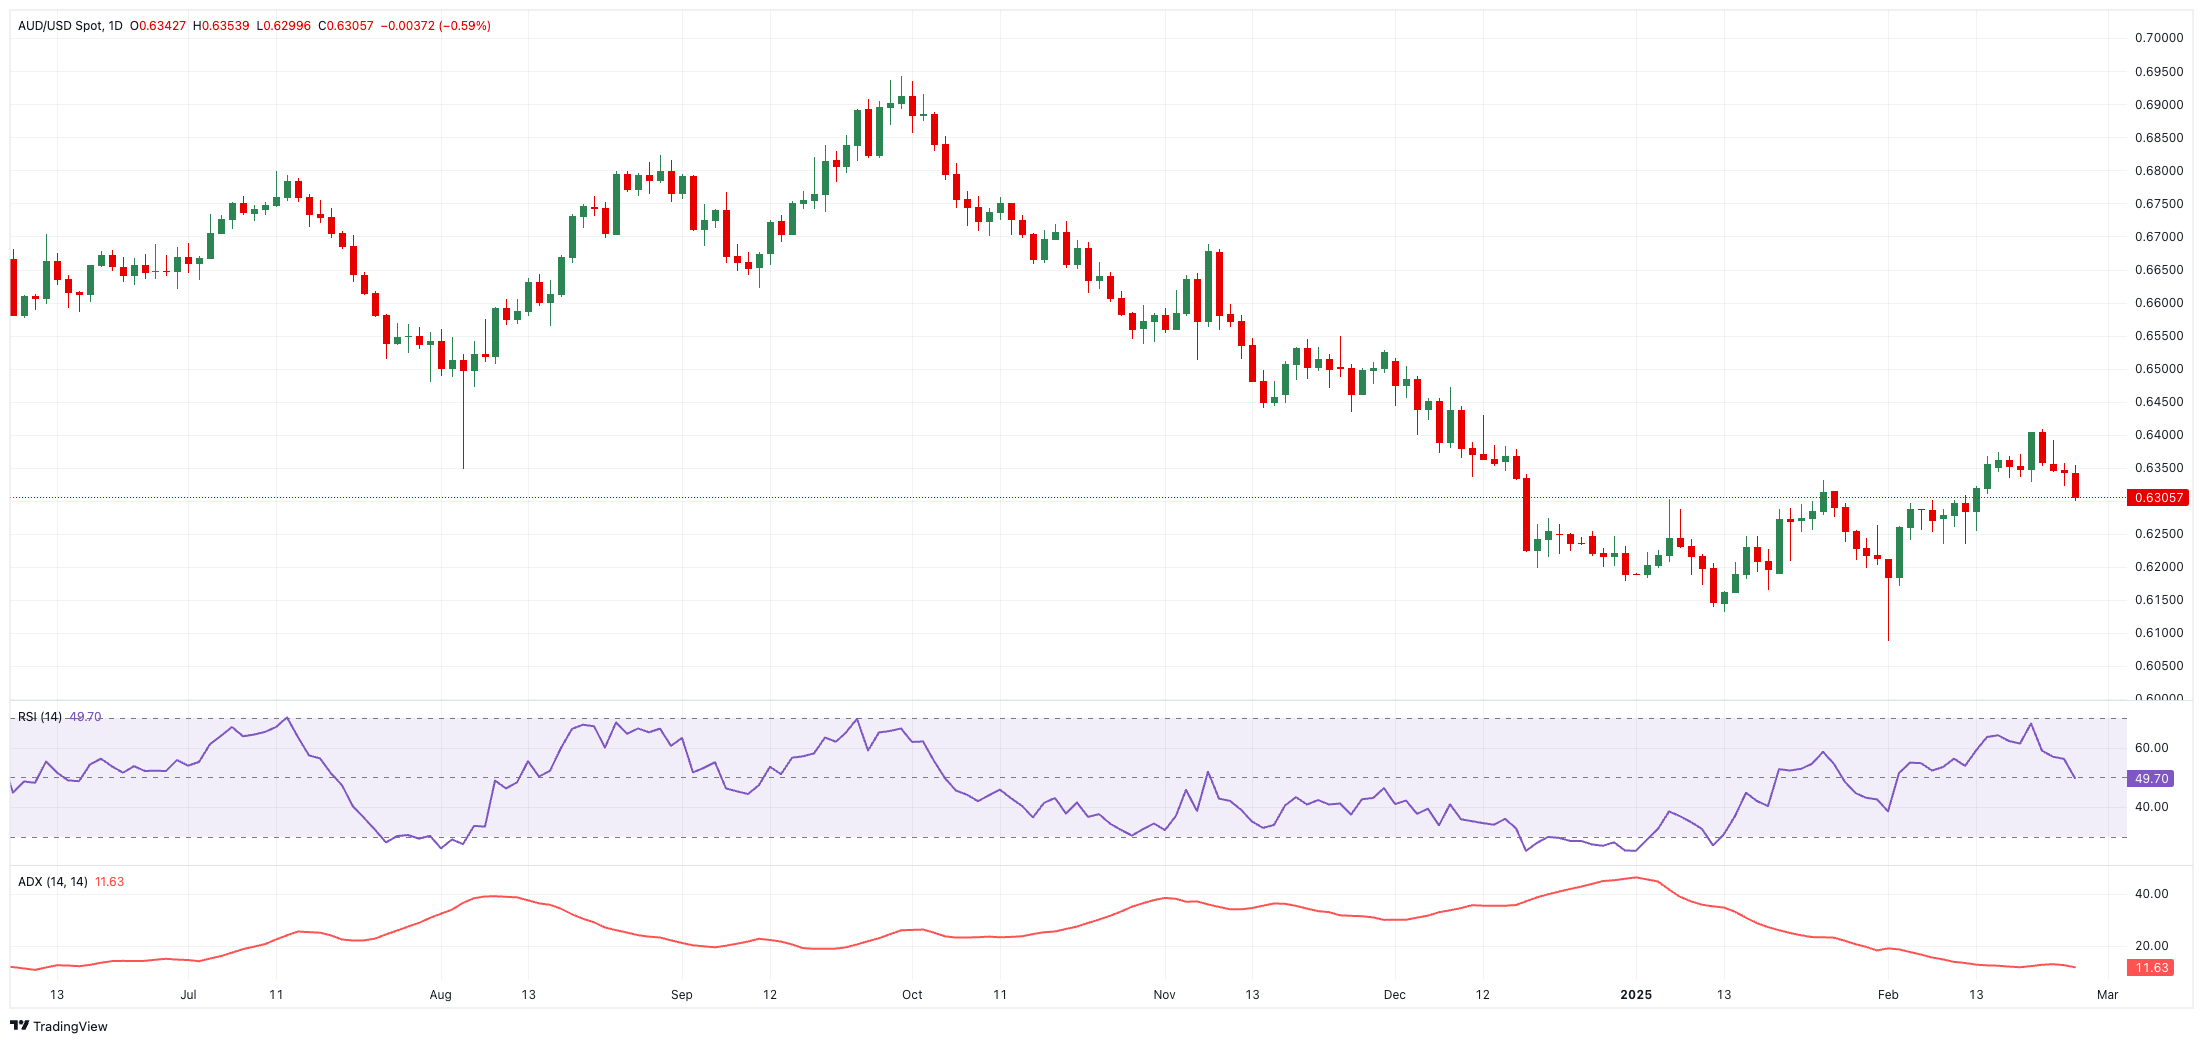This screenshot has height=1043, width=2203.
Task: Click the Feb label on time axis
Action: pos(1887,995)
